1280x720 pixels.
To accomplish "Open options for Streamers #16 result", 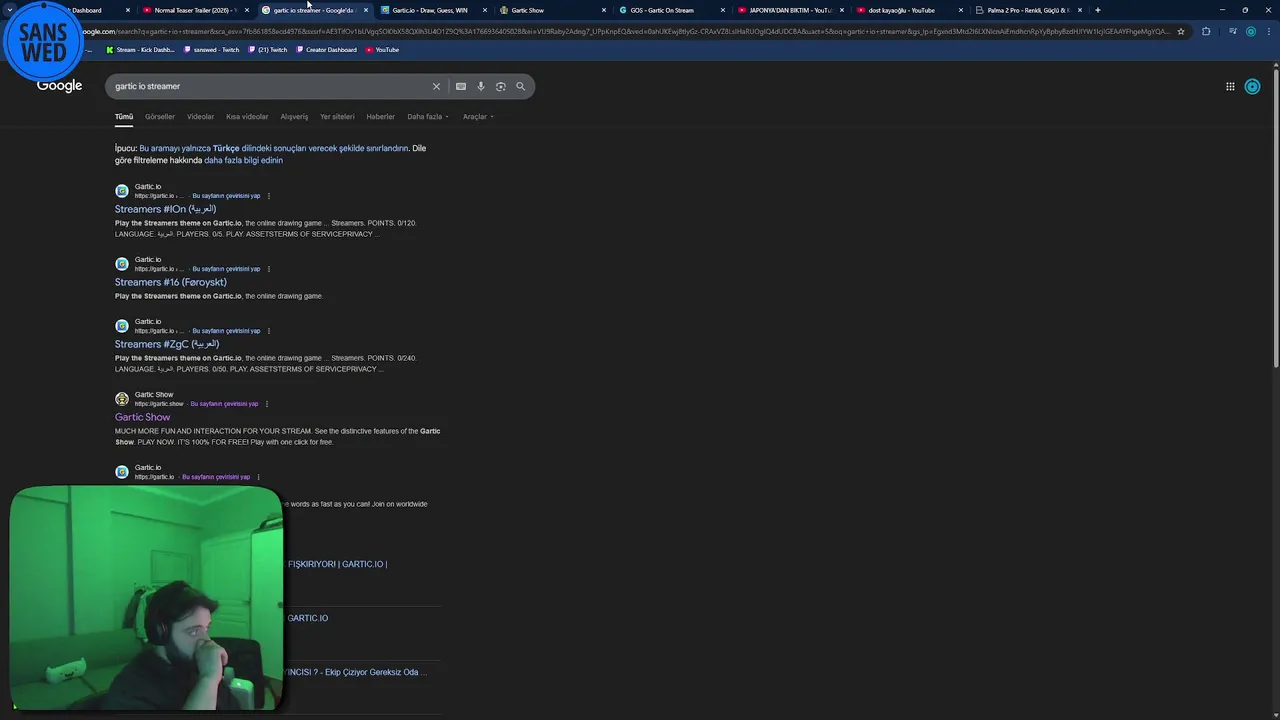I will [269, 269].
